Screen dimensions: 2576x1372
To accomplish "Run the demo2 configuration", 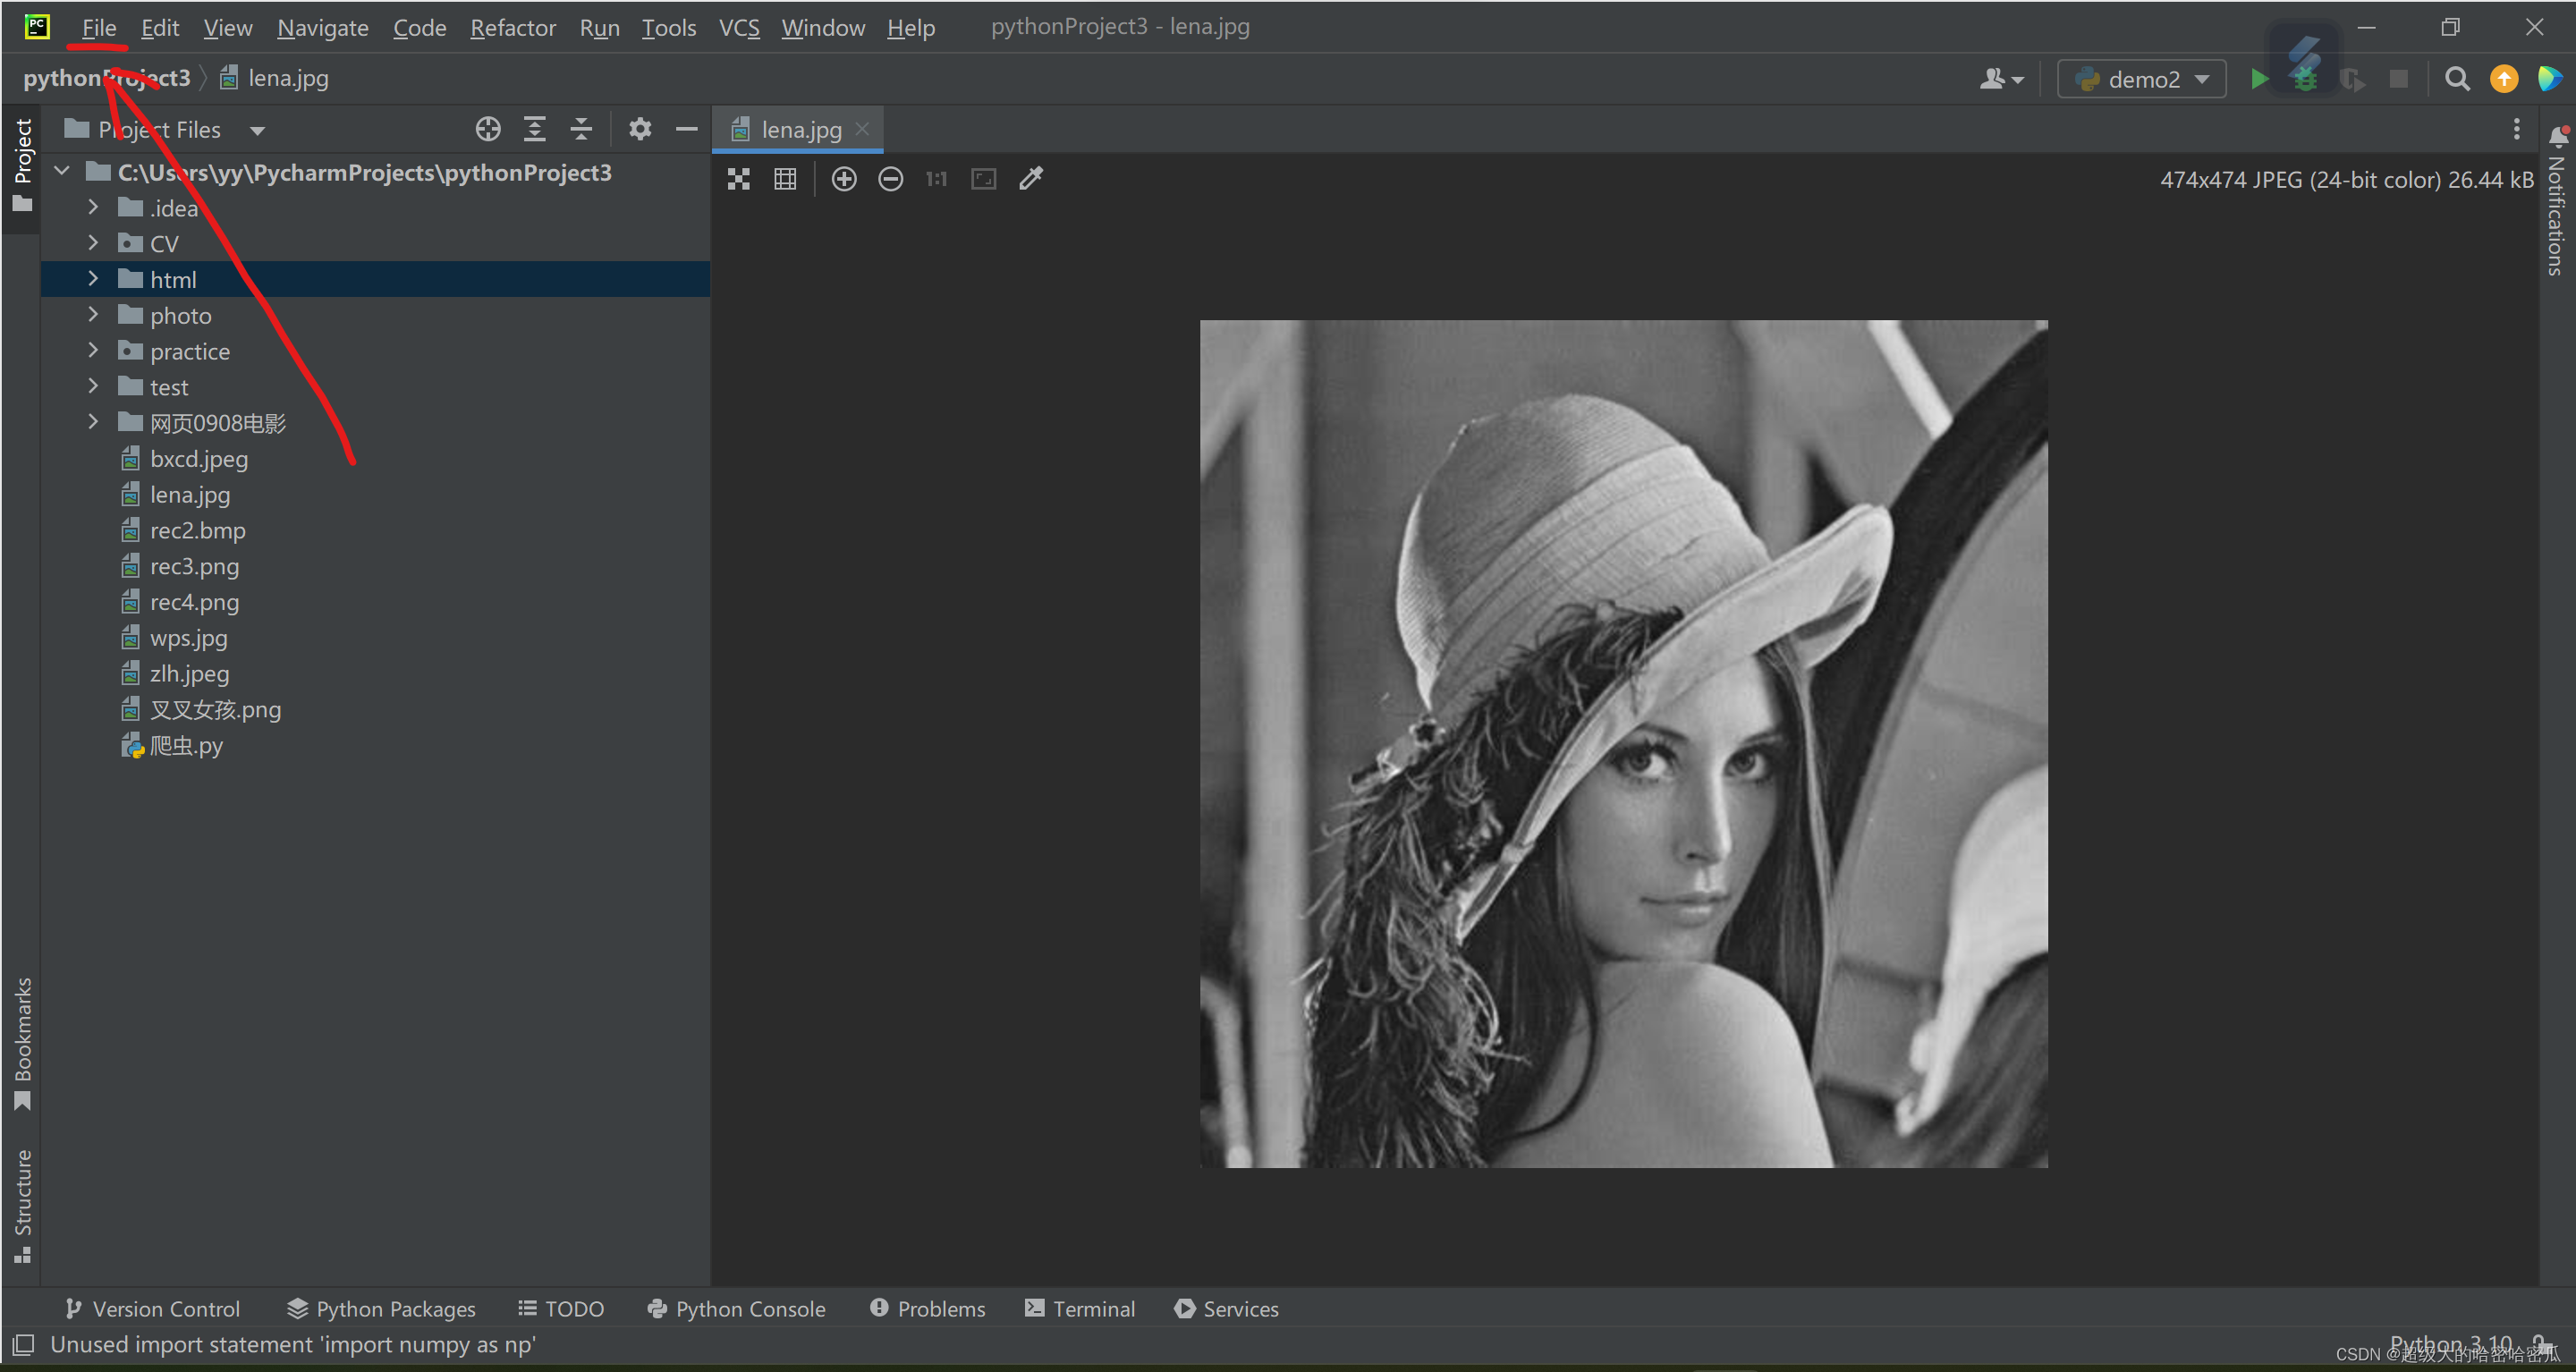I will click(2259, 79).
